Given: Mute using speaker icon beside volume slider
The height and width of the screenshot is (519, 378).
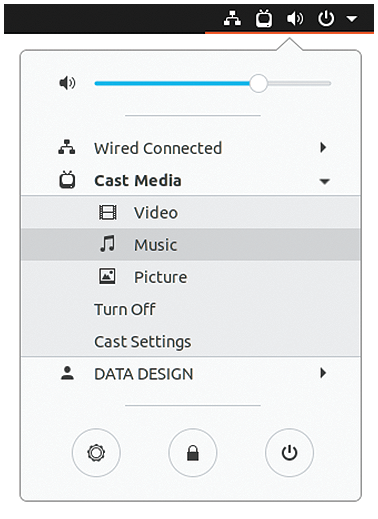Looking at the screenshot, I should coord(67,83).
